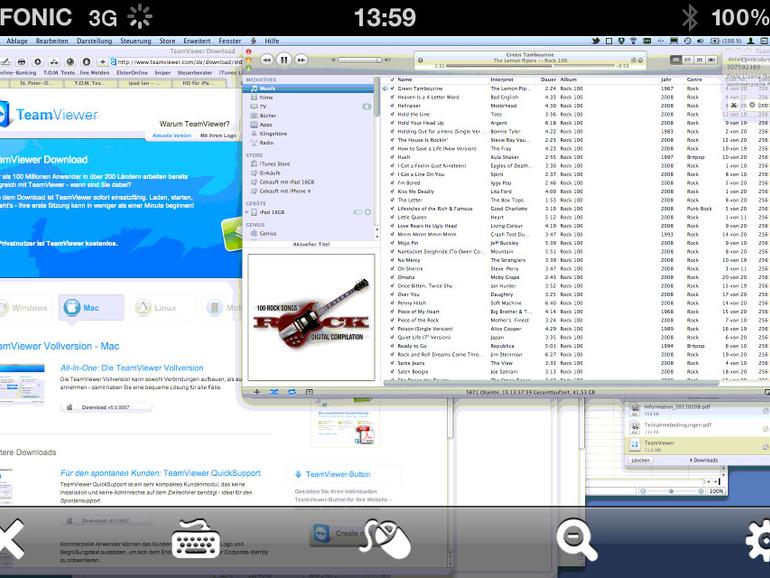Screen dimensions: 770x578
Task: Open the TeamViewer QuickSupport link
Action: click(161, 473)
